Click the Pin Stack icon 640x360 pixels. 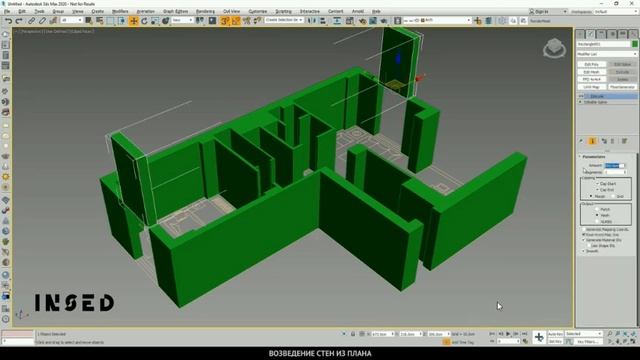click(x=581, y=141)
